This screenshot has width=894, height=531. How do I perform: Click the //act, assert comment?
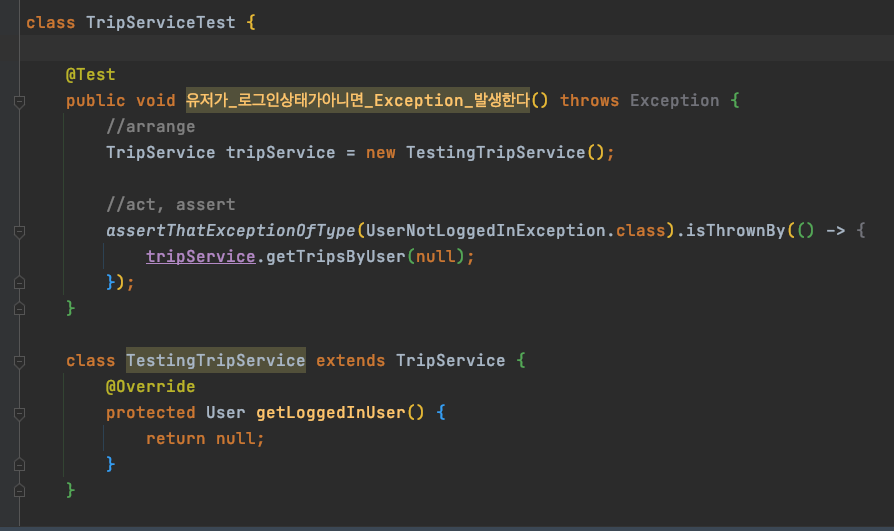[x=170, y=205]
